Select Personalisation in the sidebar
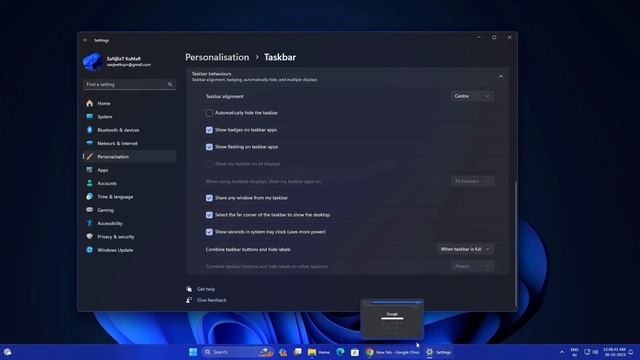This screenshot has width=640, height=360. click(129, 157)
